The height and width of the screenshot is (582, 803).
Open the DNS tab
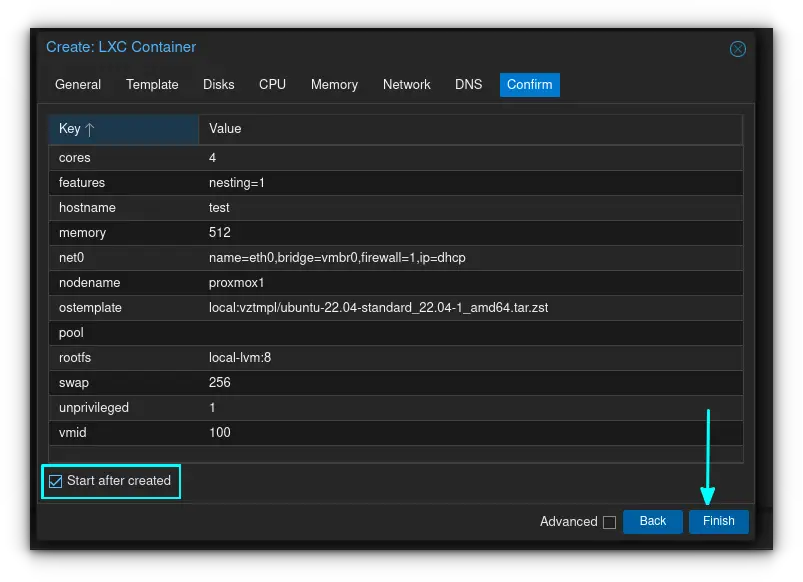pos(468,85)
